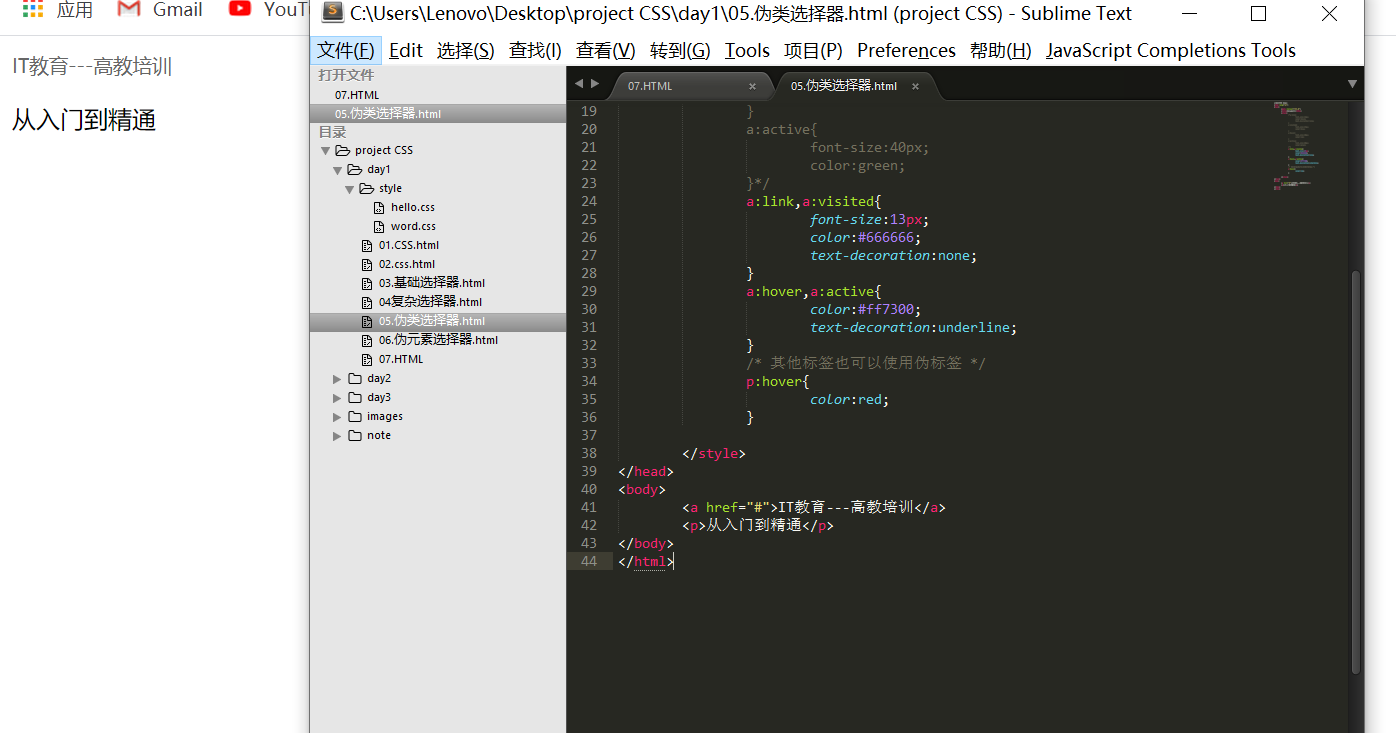This screenshot has width=1396, height=733.
Task: Click the day2 folder icon
Action: tap(355, 379)
